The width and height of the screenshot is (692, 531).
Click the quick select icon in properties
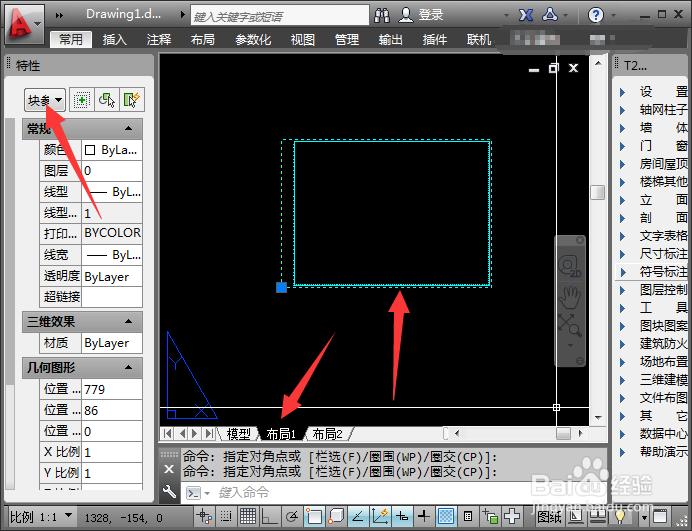tap(132, 100)
